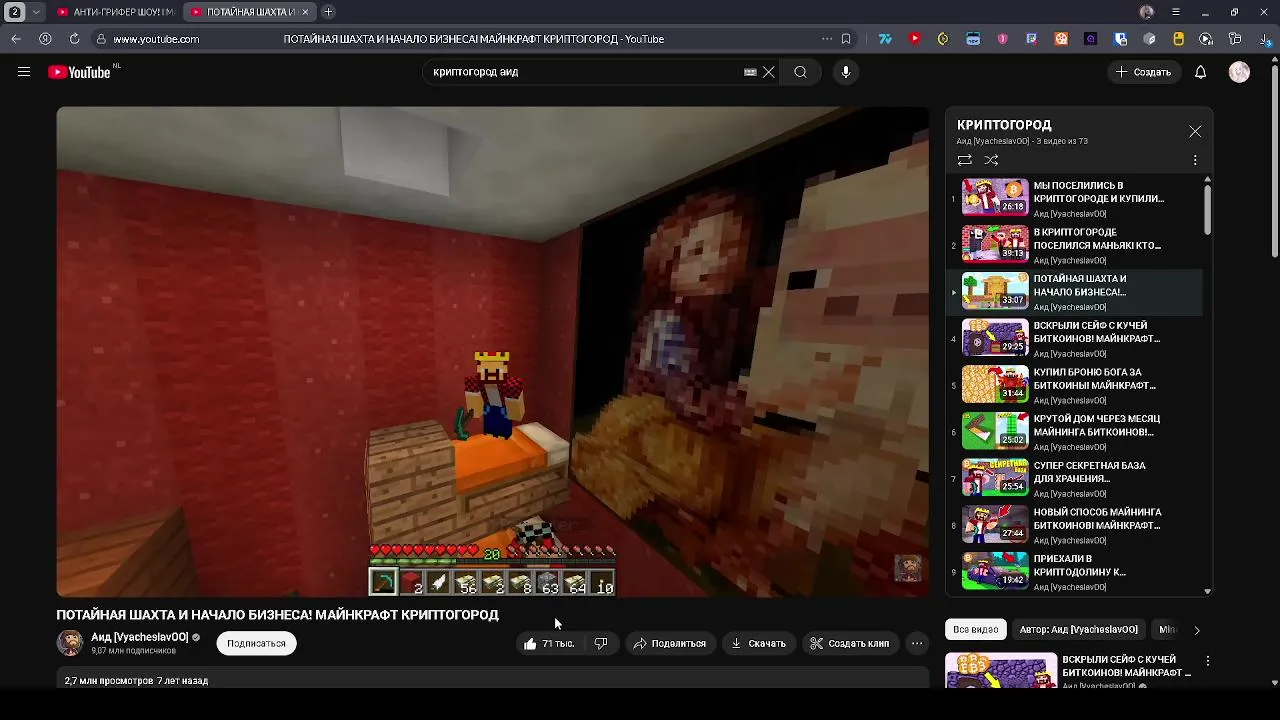Reload the page
This screenshot has height=720, width=1280.
pyautogui.click(x=74, y=39)
